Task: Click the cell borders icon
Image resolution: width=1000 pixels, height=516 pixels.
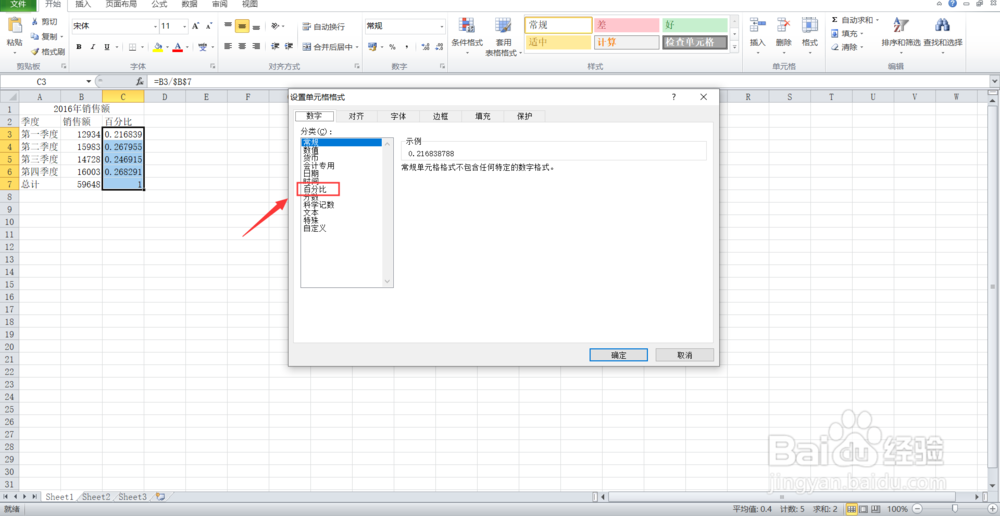Action: click(133, 47)
